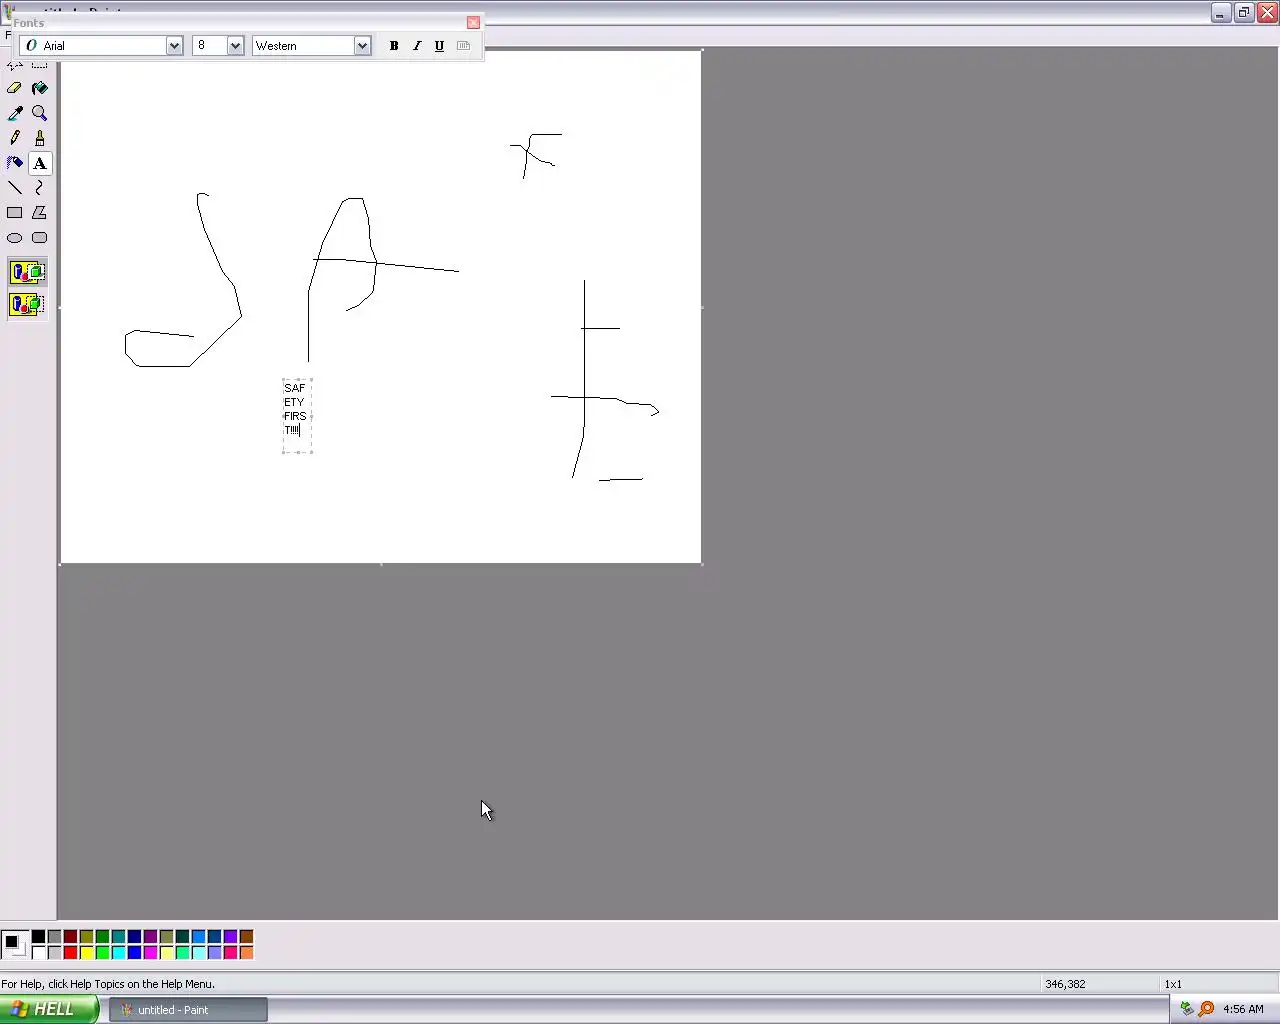Select the straight Line tool

click(x=15, y=188)
